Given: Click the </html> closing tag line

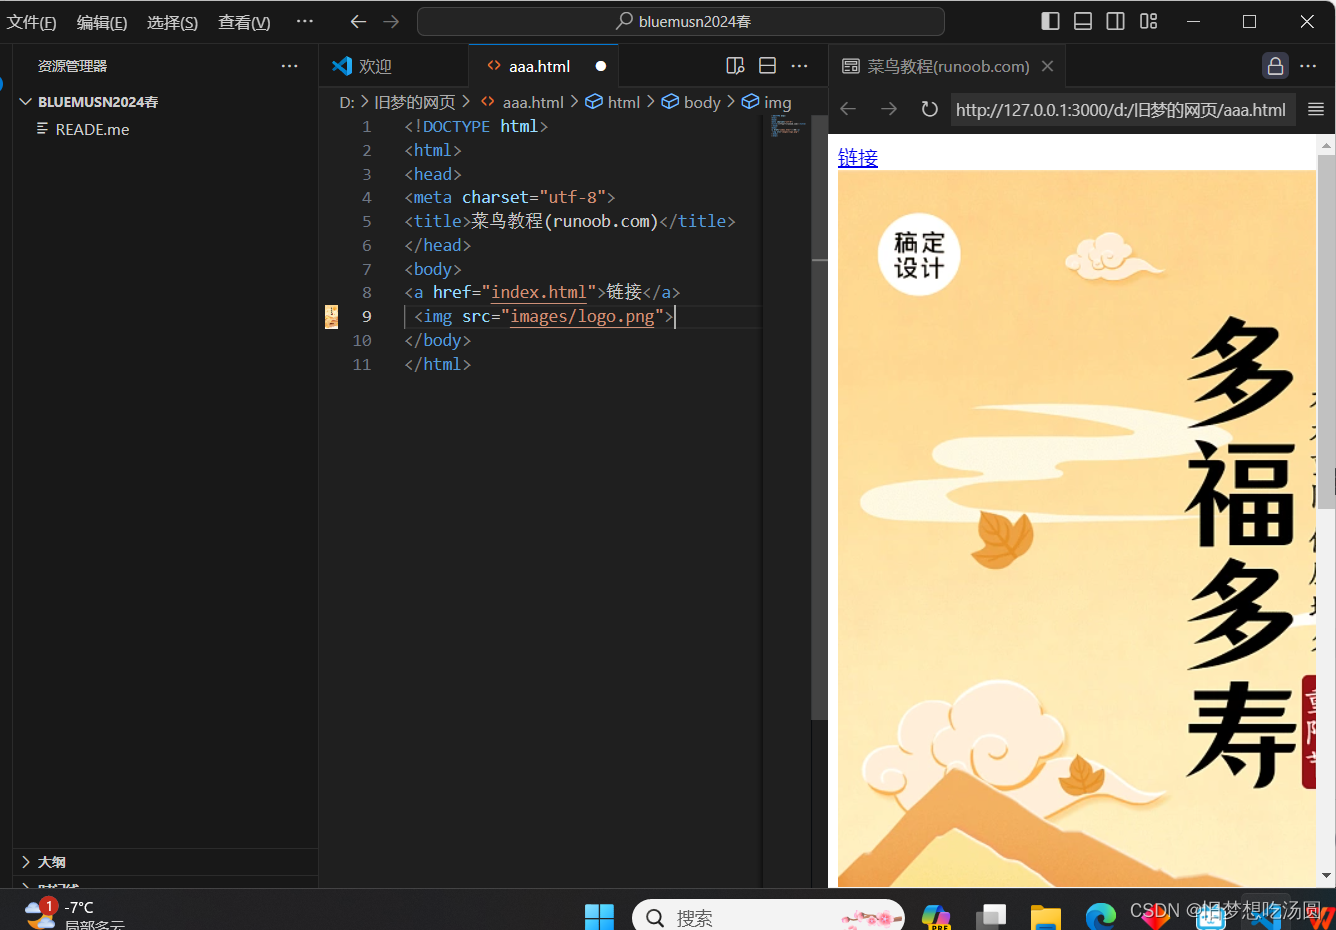Looking at the screenshot, I should pyautogui.click(x=438, y=364).
